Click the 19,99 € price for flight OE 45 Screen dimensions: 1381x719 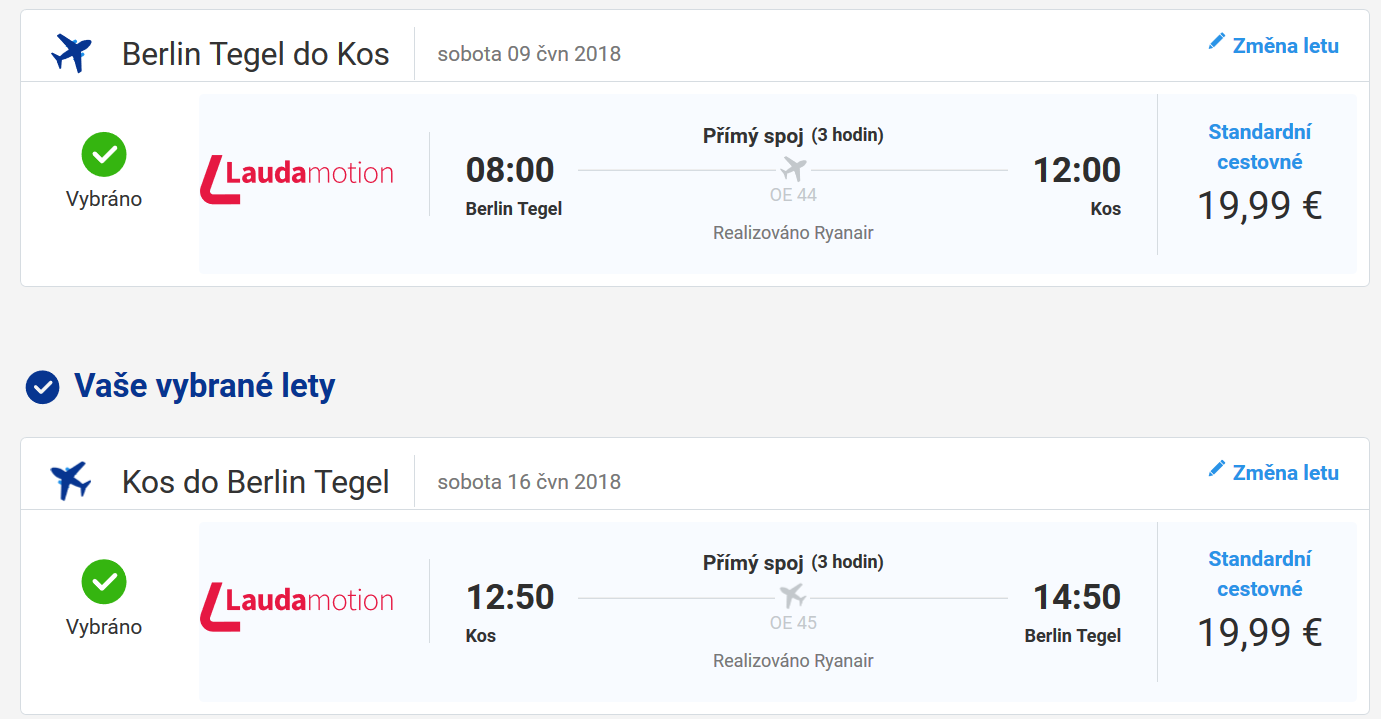pyautogui.click(x=1260, y=632)
